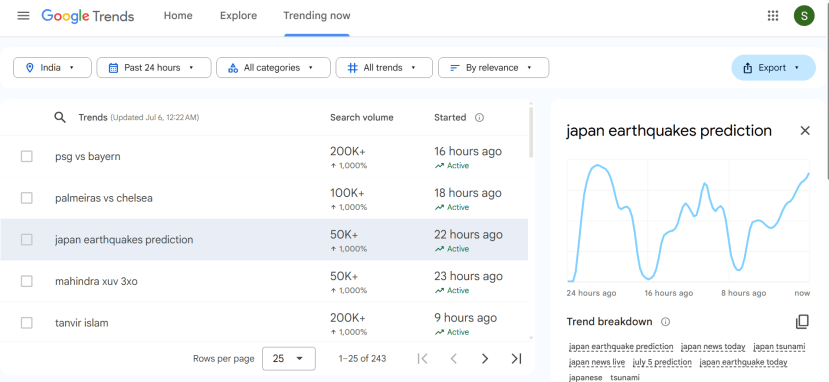Click the calendar icon in Past 24 hours filter
This screenshot has width=829, height=382.
pos(113,68)
